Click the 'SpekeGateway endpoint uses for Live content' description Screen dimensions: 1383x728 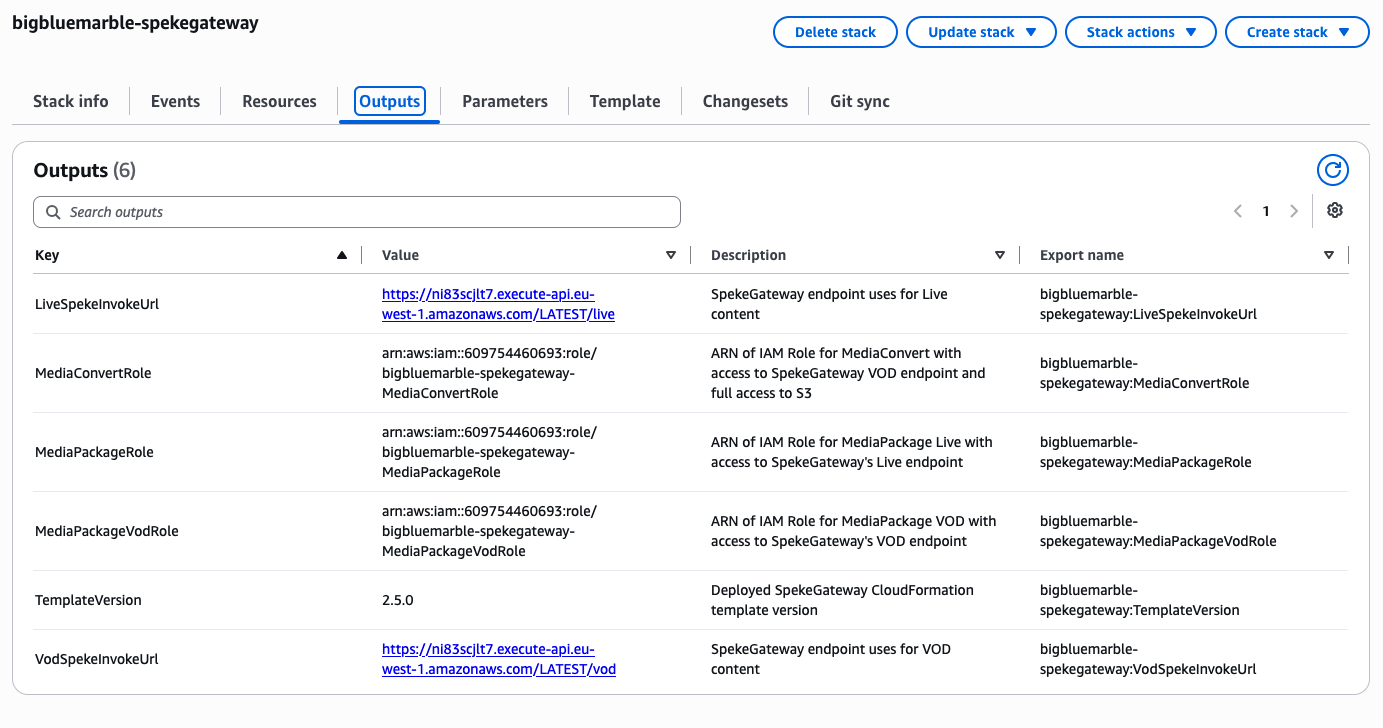[829, 304]
